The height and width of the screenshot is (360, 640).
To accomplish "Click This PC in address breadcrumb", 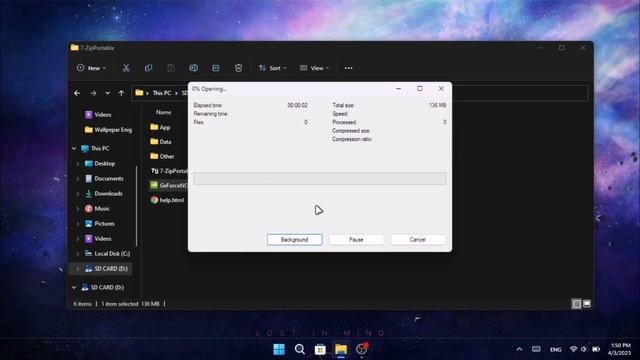I will click(x=162, y=93).
